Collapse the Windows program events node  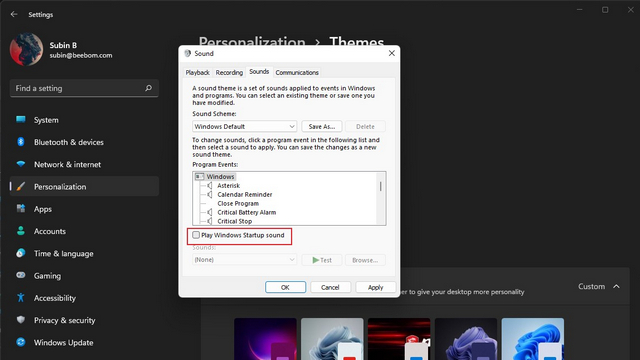point(199,176)
